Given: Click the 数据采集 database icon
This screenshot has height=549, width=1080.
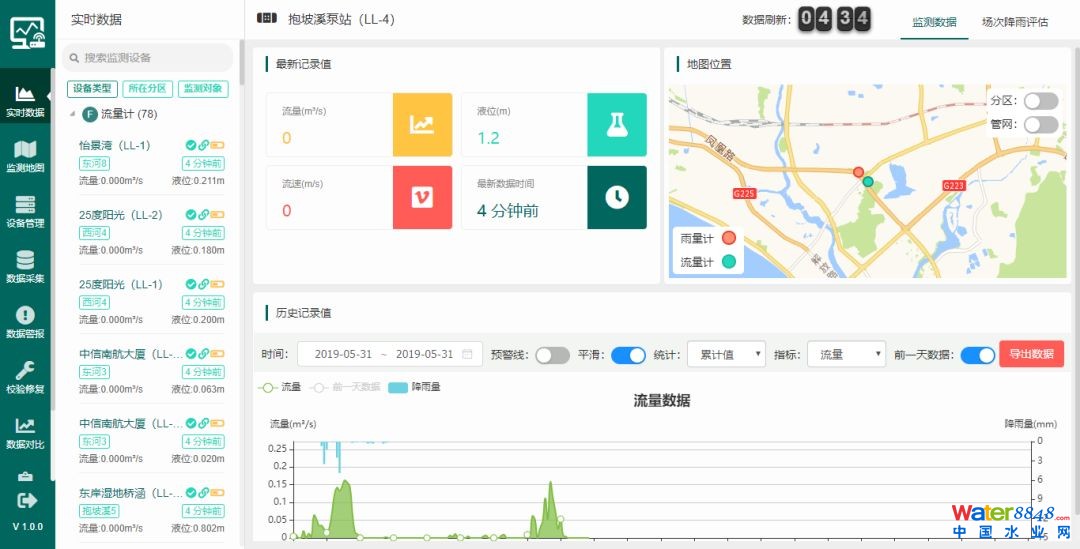Looking at the screenshot, I should [26, 261].
